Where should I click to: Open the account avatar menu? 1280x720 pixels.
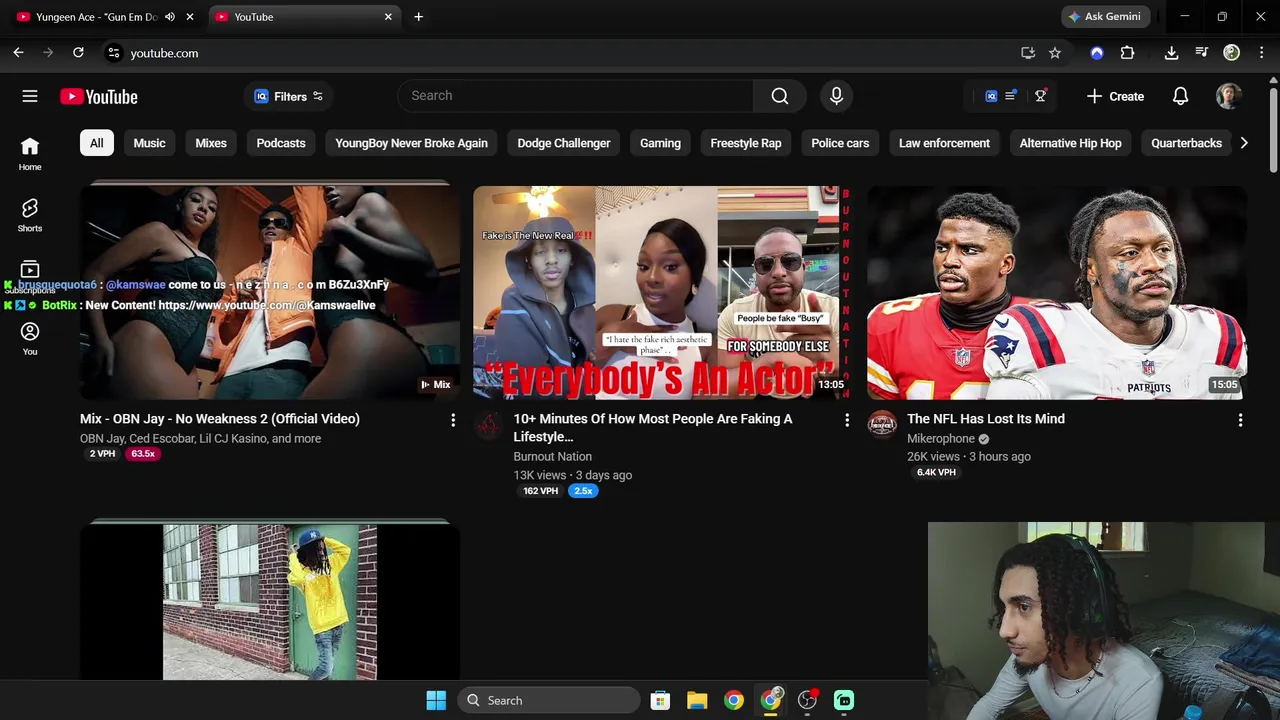coord(1229,96)
